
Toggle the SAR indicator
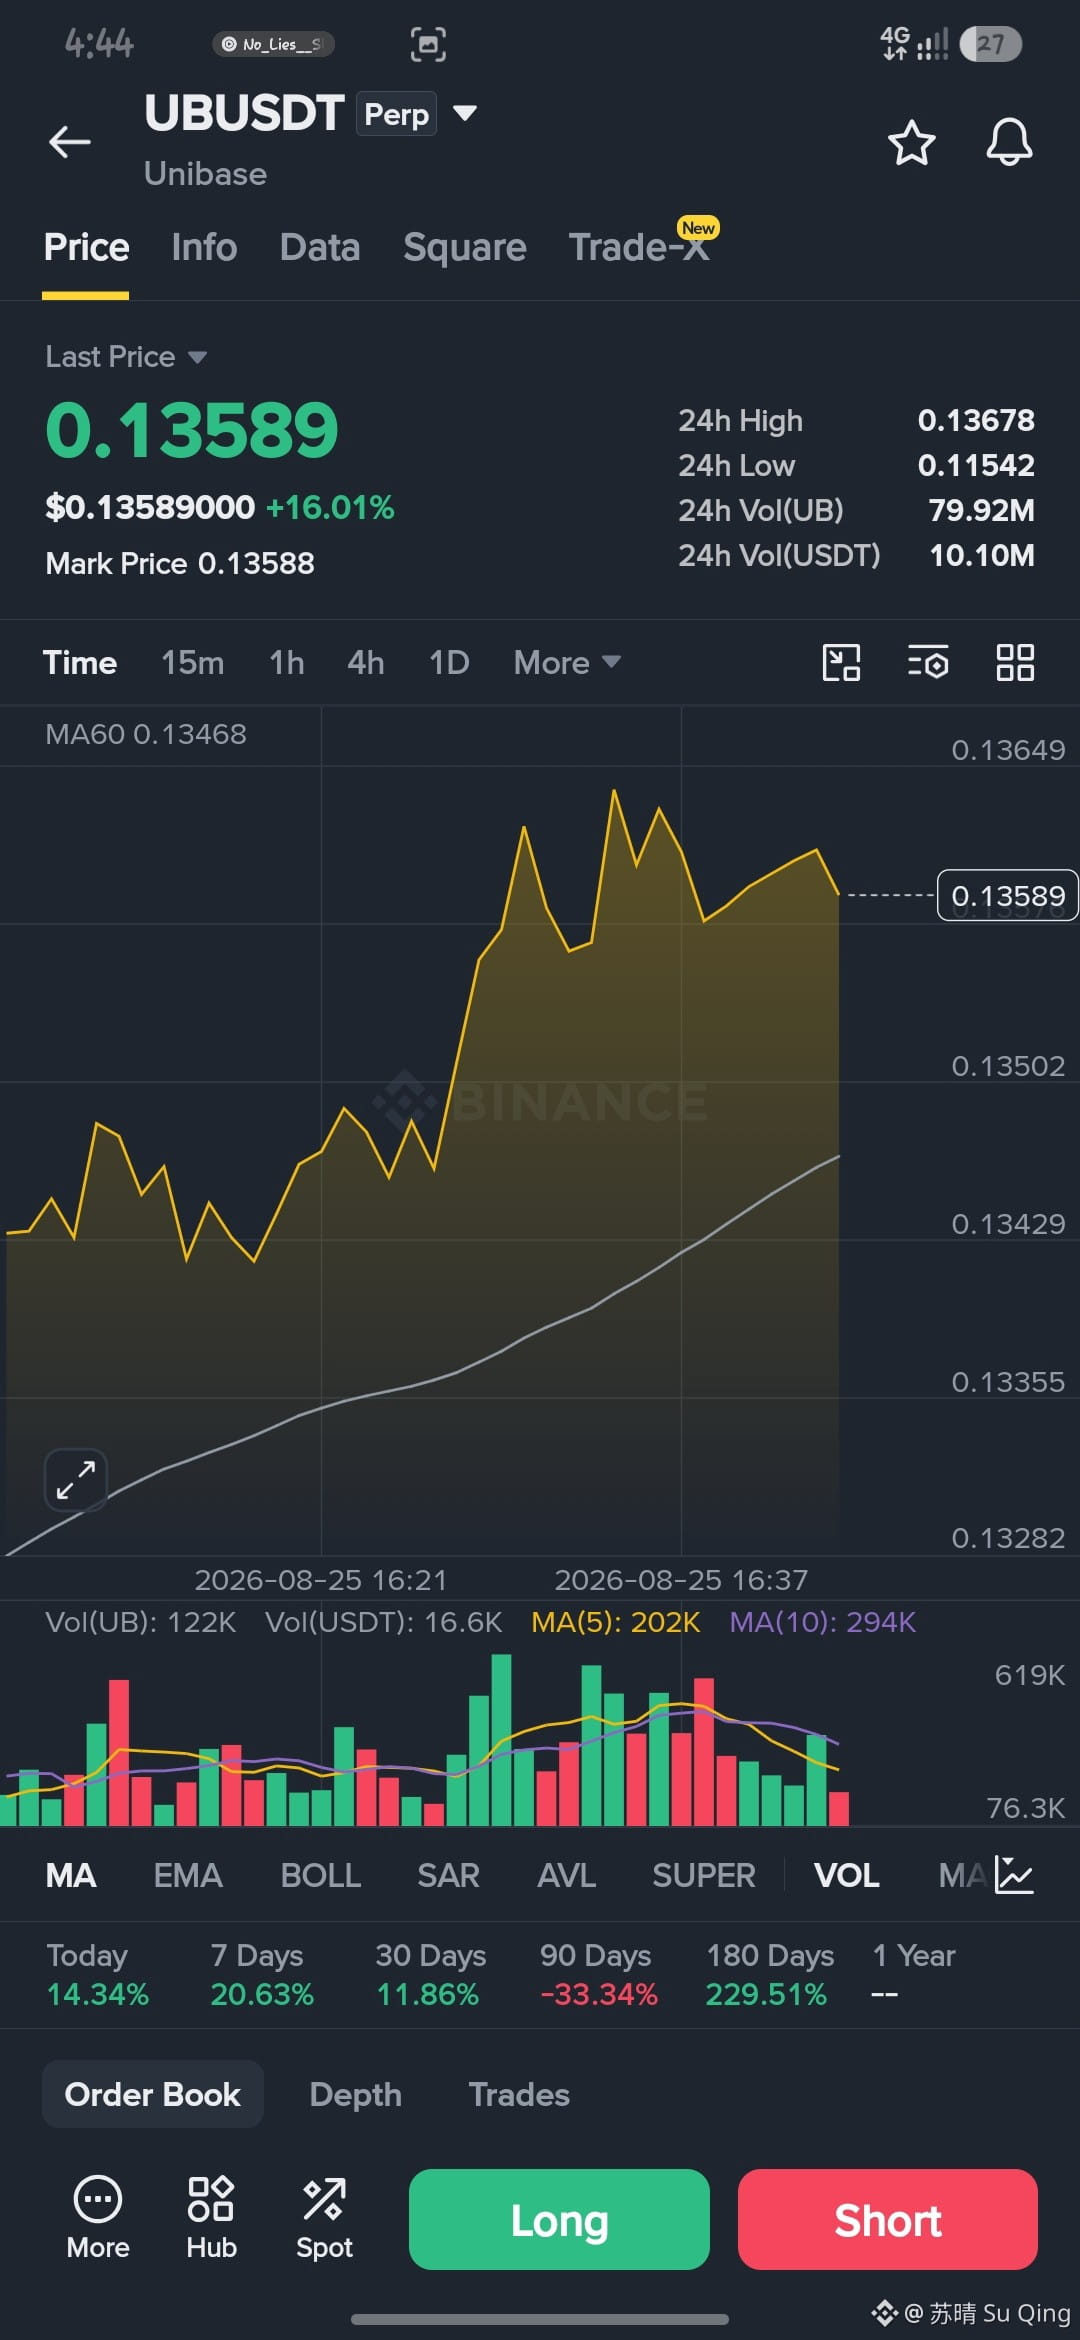(x=448, y=1875)
